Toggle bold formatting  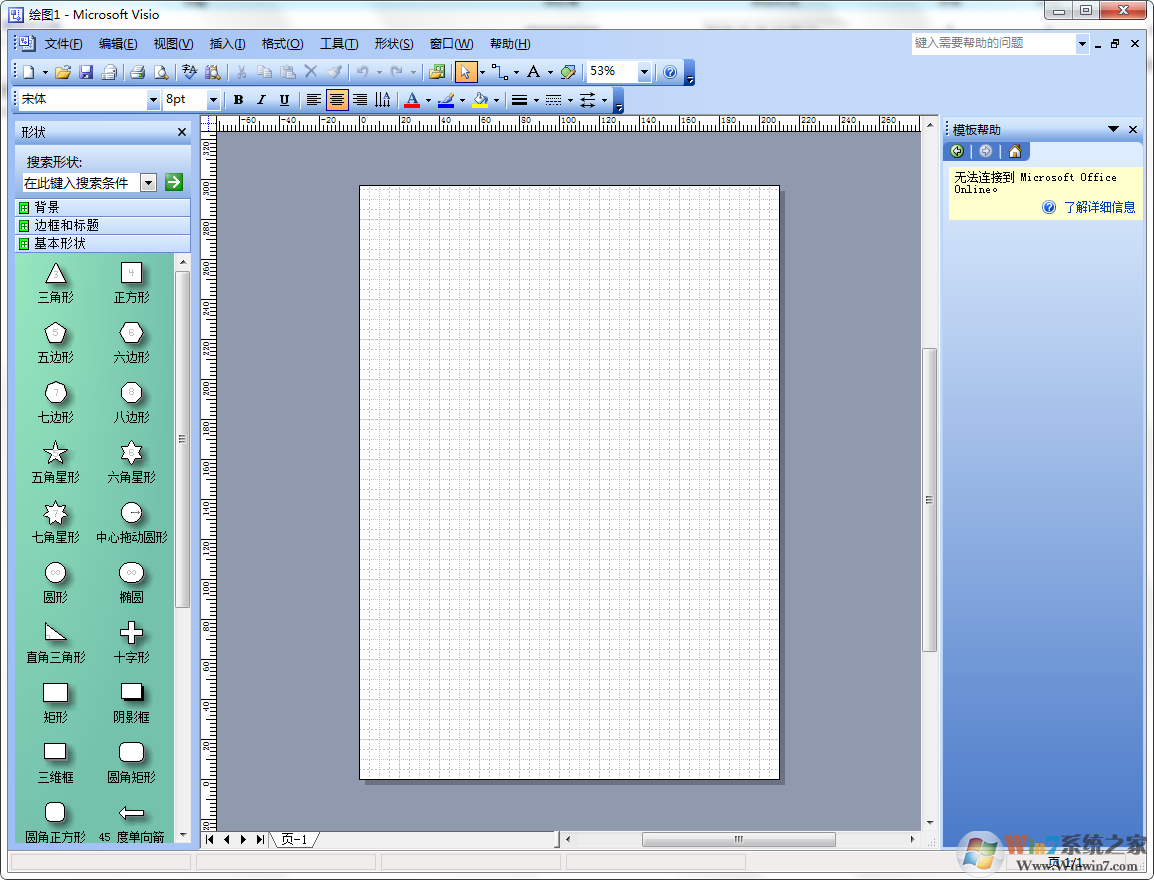(239, 99)
